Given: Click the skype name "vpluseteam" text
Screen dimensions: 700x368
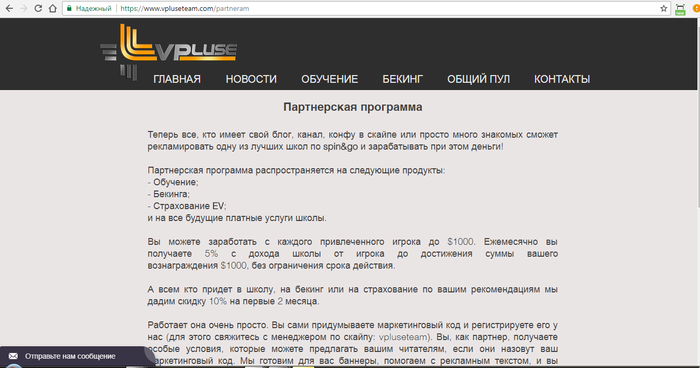Looking at the screenshot, I should [x=403, y=337].
